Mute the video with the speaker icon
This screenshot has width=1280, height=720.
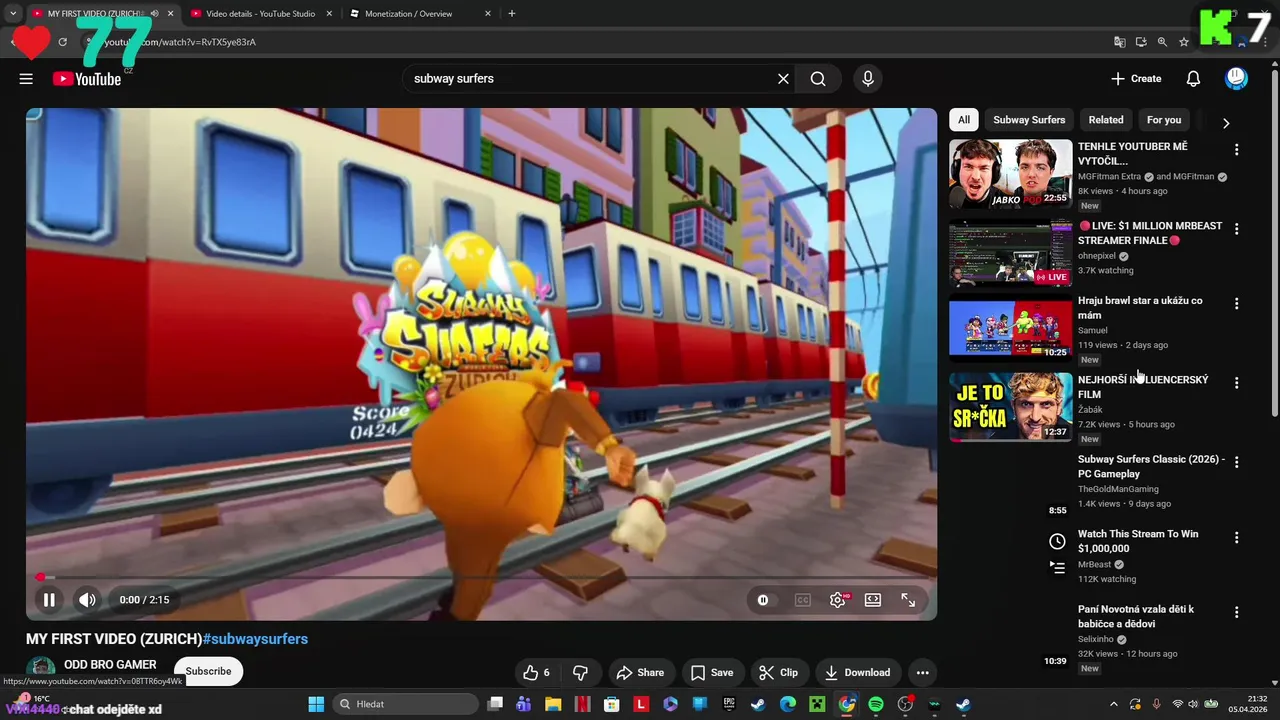[x=87, y=600]
